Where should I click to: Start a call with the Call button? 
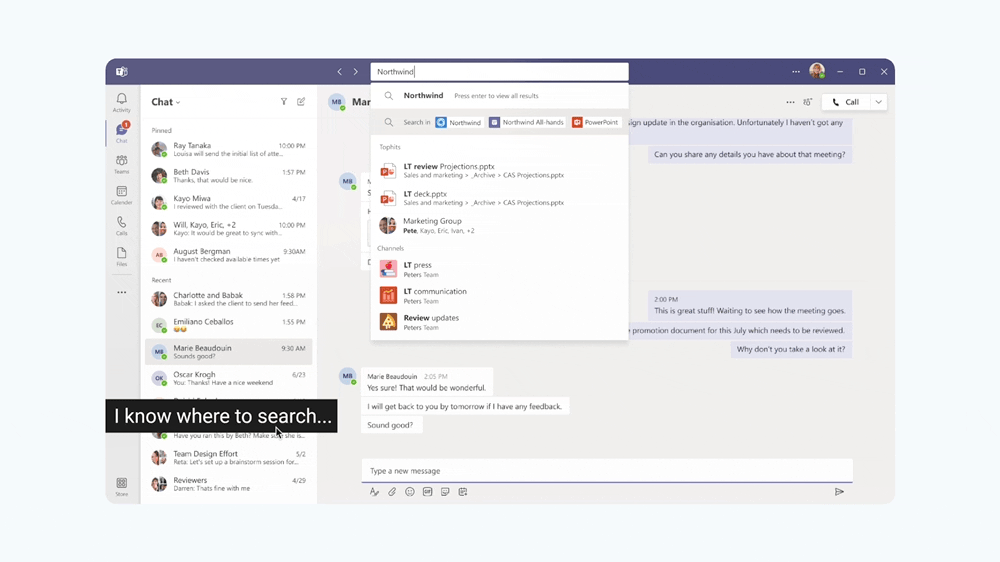846,102
